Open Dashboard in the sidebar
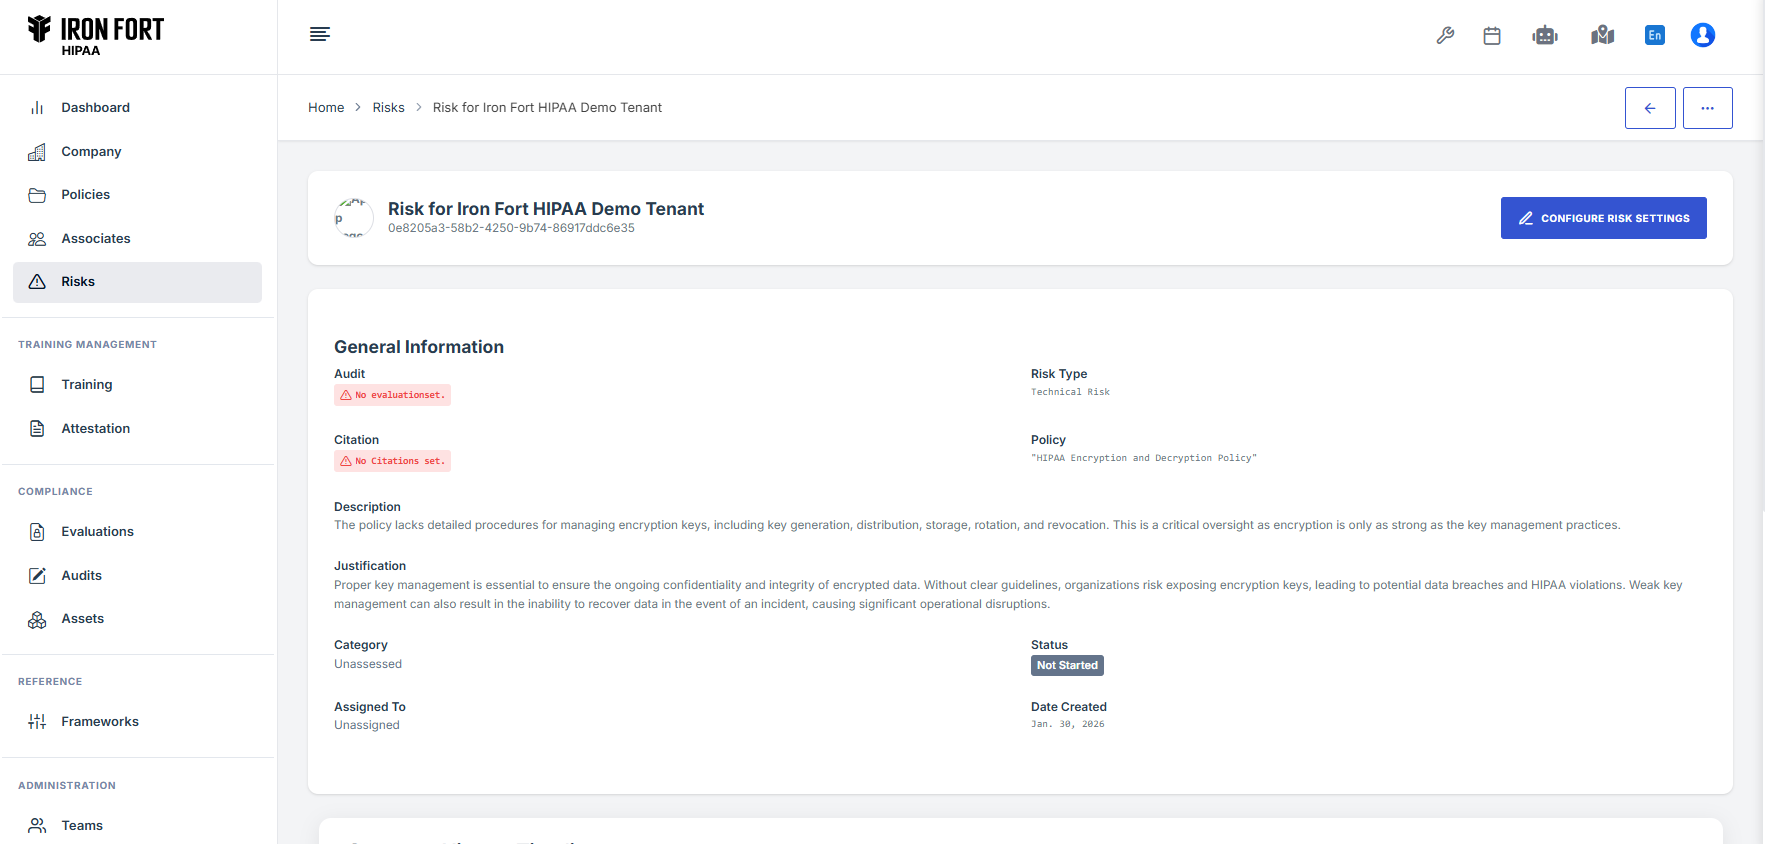The width and height of the screenshot is (1765, 844). pos(95,108)
